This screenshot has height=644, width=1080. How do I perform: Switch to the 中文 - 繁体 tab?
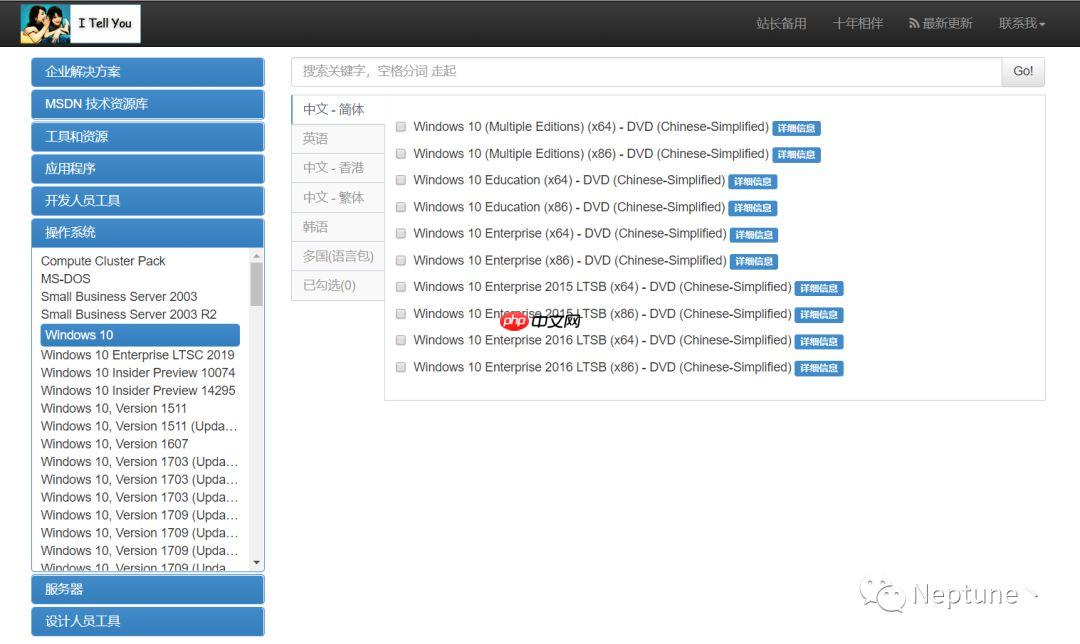click(338, 198)
